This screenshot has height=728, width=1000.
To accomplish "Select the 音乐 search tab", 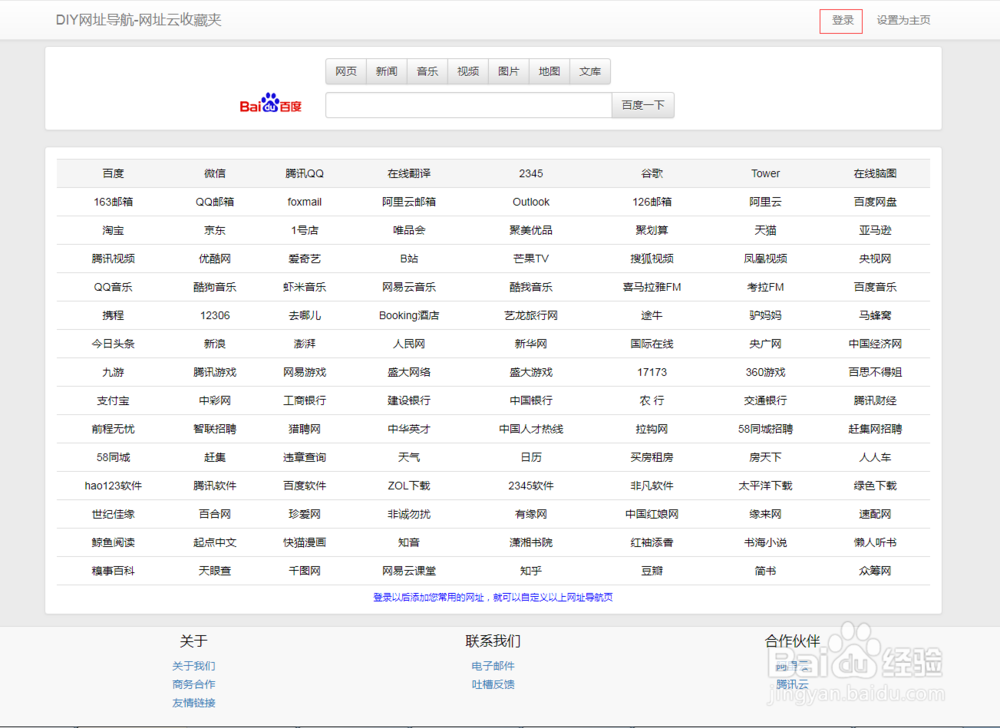I will (427, 71).
